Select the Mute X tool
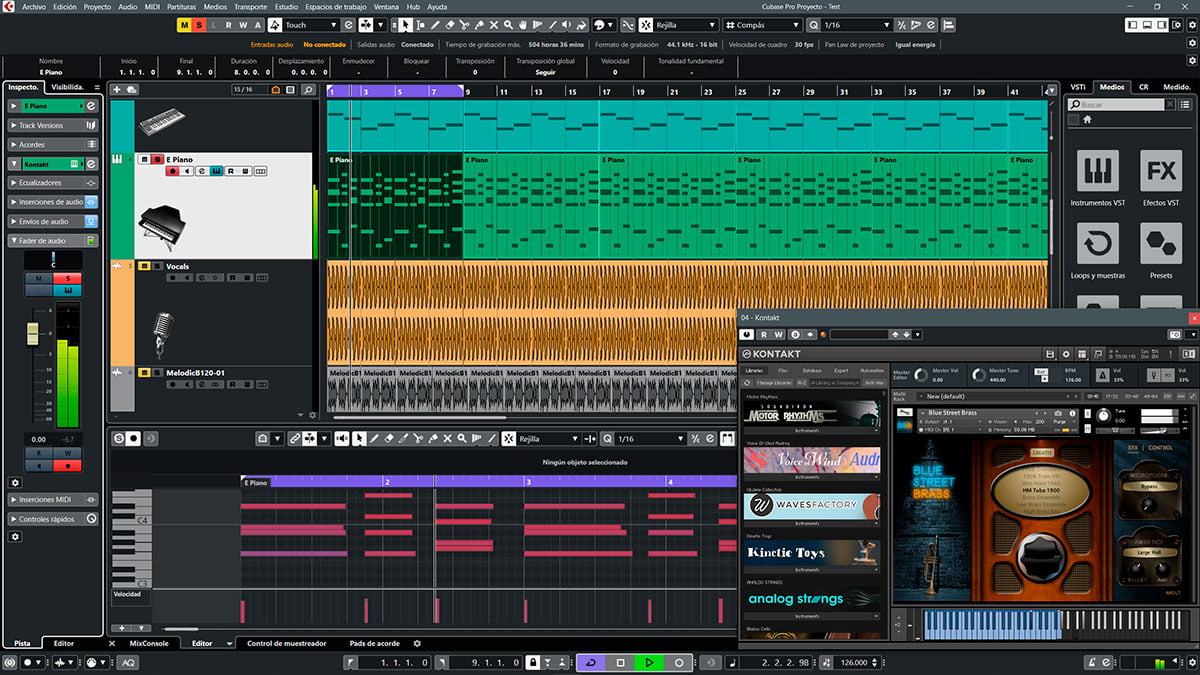The width and height of the screenshot is (1200, 675). point(492,25)
